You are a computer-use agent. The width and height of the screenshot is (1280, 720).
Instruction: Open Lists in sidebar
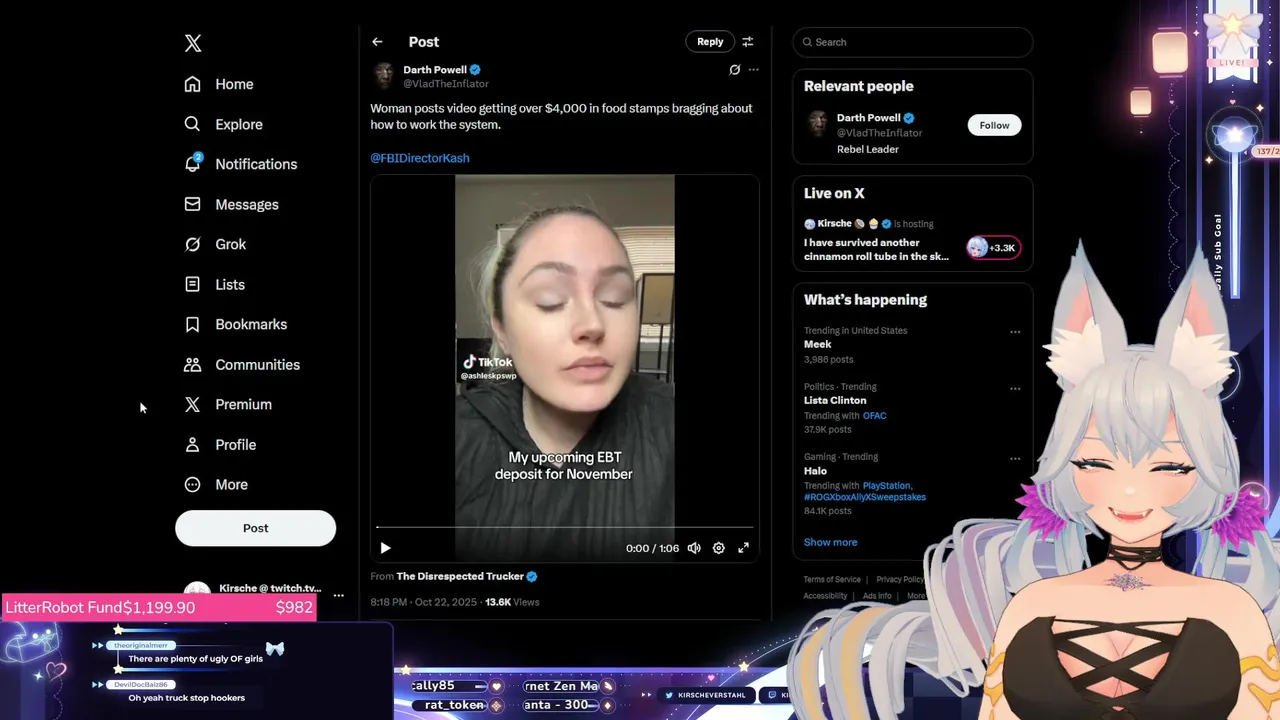pos(214,284)
